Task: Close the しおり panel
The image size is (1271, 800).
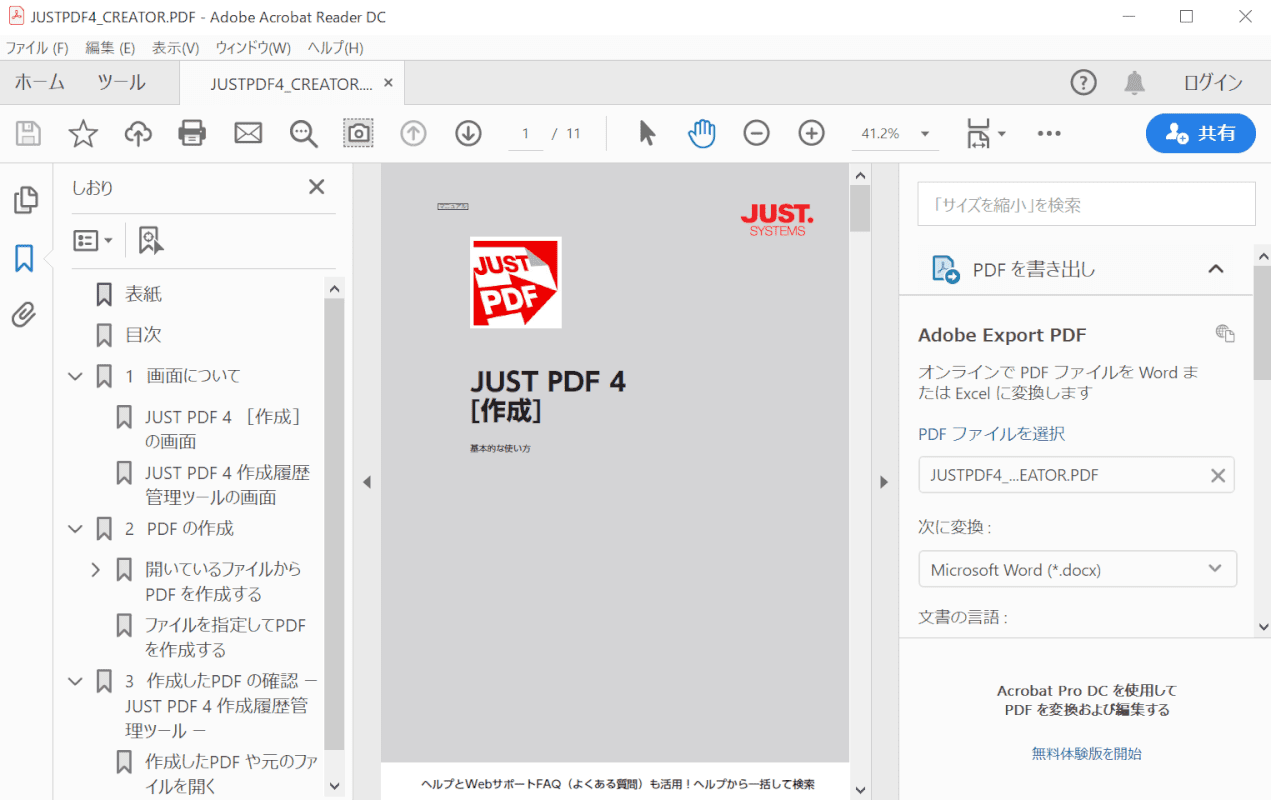Action: (x=316, y=187)
